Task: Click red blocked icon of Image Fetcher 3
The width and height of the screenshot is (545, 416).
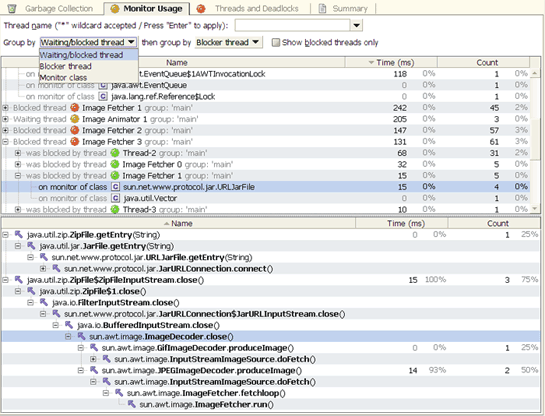Action: 74,142
